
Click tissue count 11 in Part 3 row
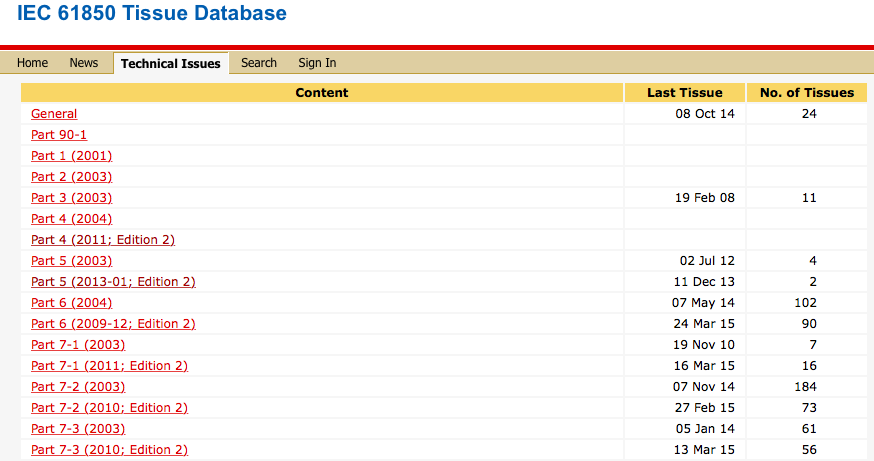[809, 198]
